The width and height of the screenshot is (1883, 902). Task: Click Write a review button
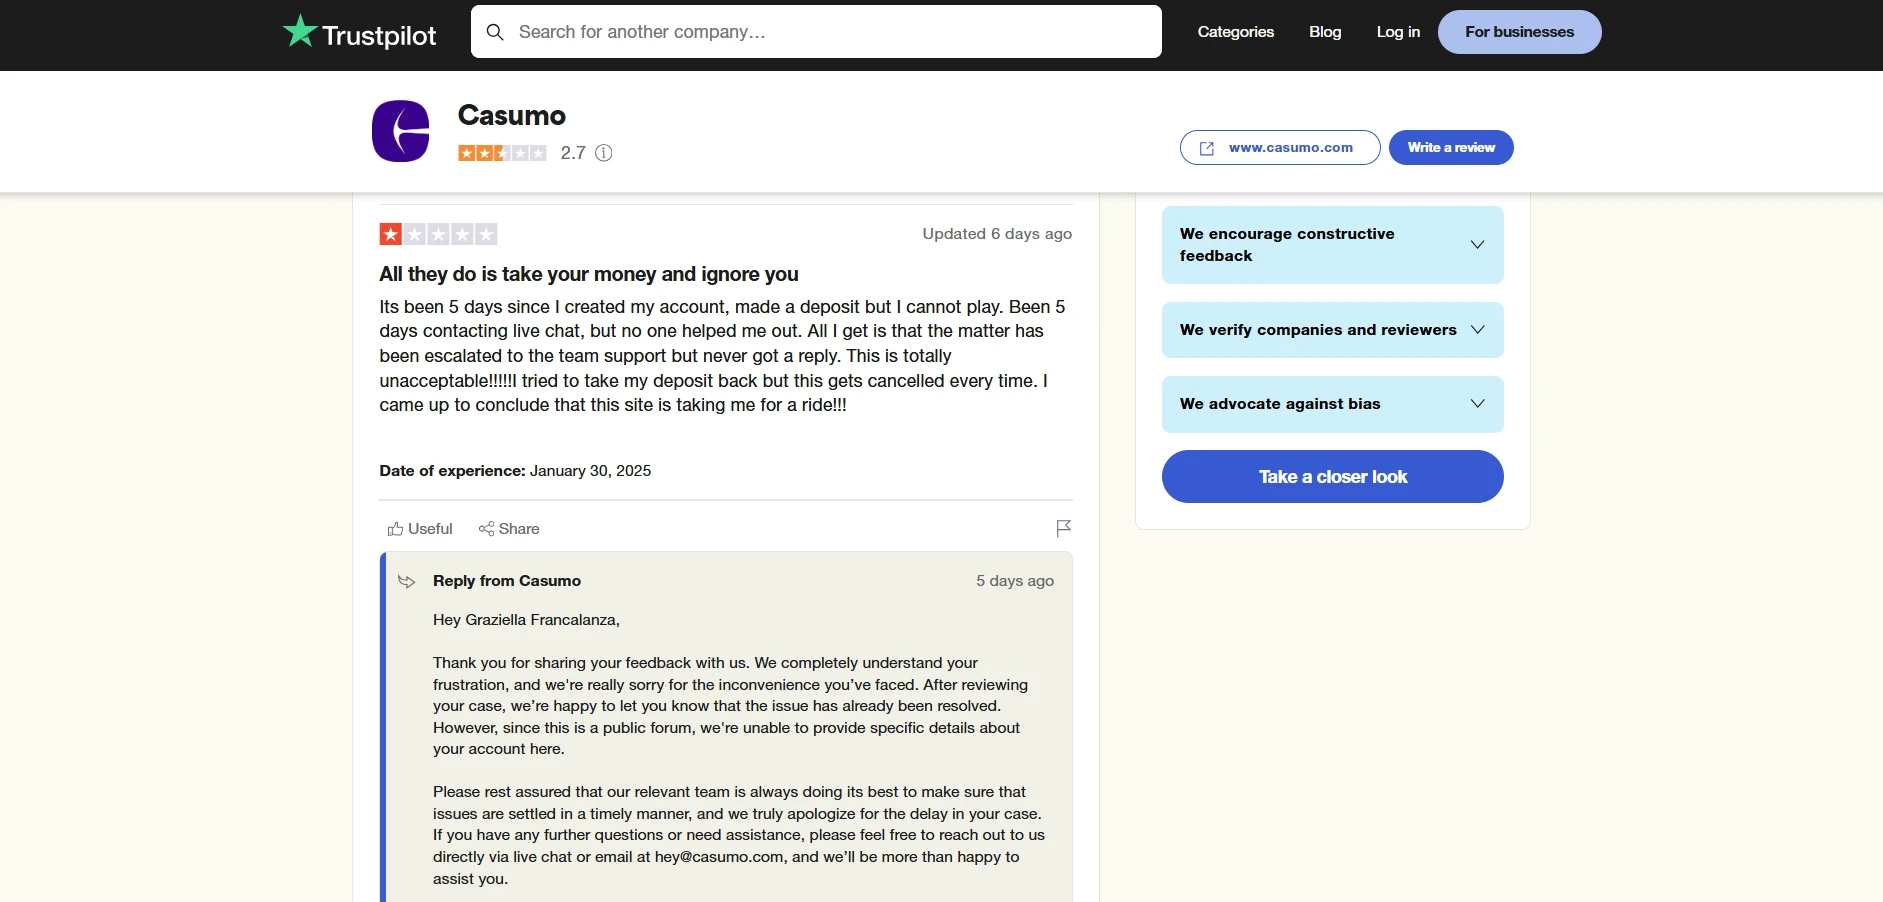1451,148
